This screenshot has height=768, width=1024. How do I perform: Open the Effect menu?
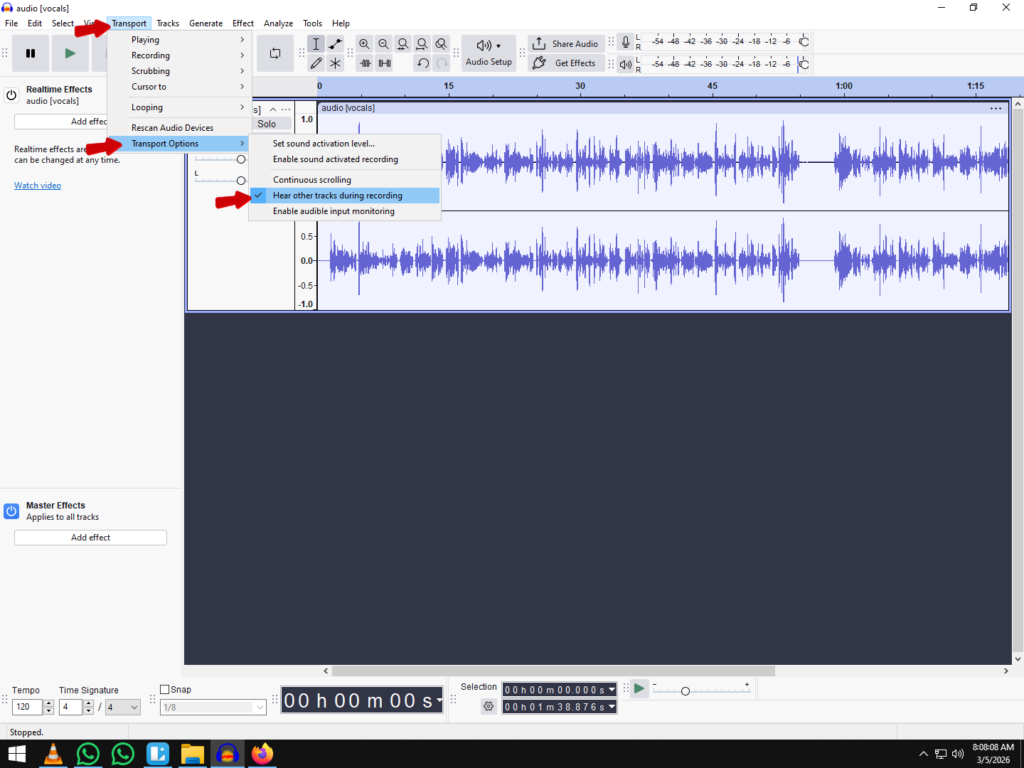[243, 23]
